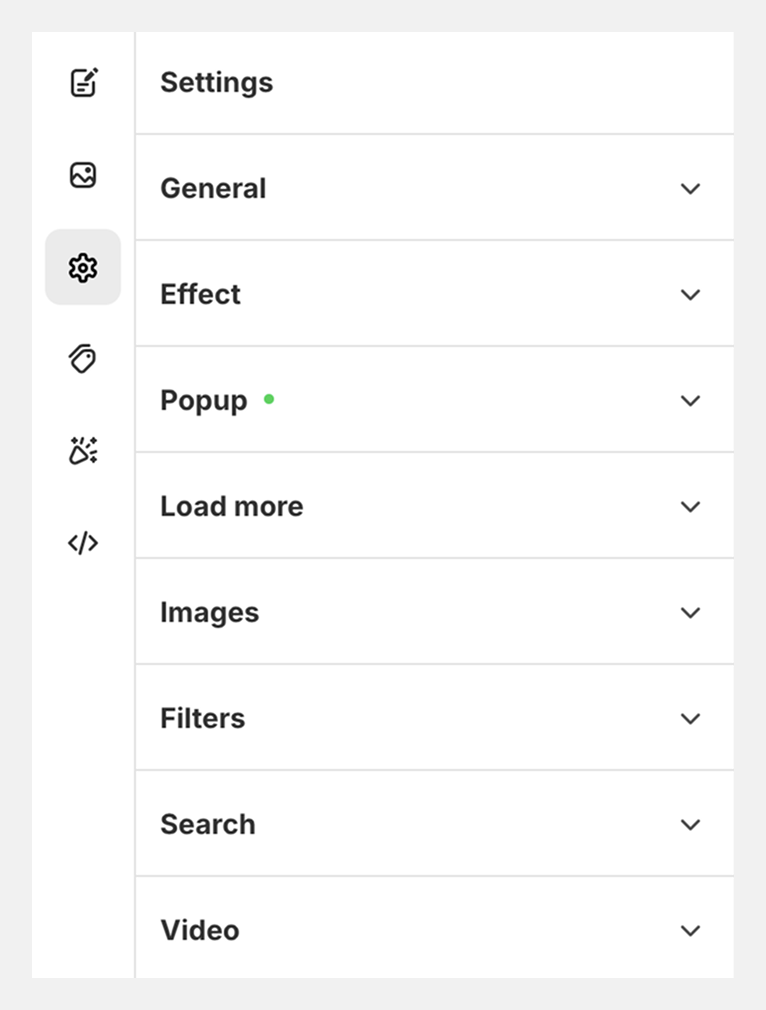The image size is (766, 1010).
Task: Expand the Popup section chevron
Action: pyautogui.click(x=690, y=401)
